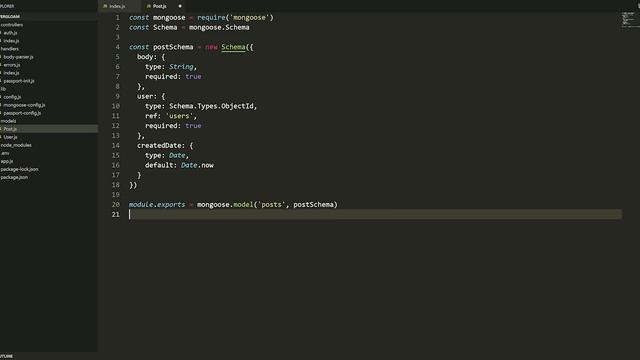The image size is (640, 360).
Task: Click 'createdDate' key on line 14
Action: click(x=159, y=146)
